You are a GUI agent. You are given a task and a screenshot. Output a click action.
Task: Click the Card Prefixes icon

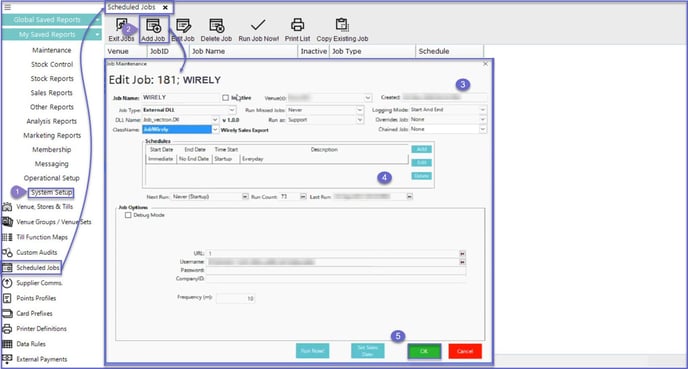coord(7,313)
